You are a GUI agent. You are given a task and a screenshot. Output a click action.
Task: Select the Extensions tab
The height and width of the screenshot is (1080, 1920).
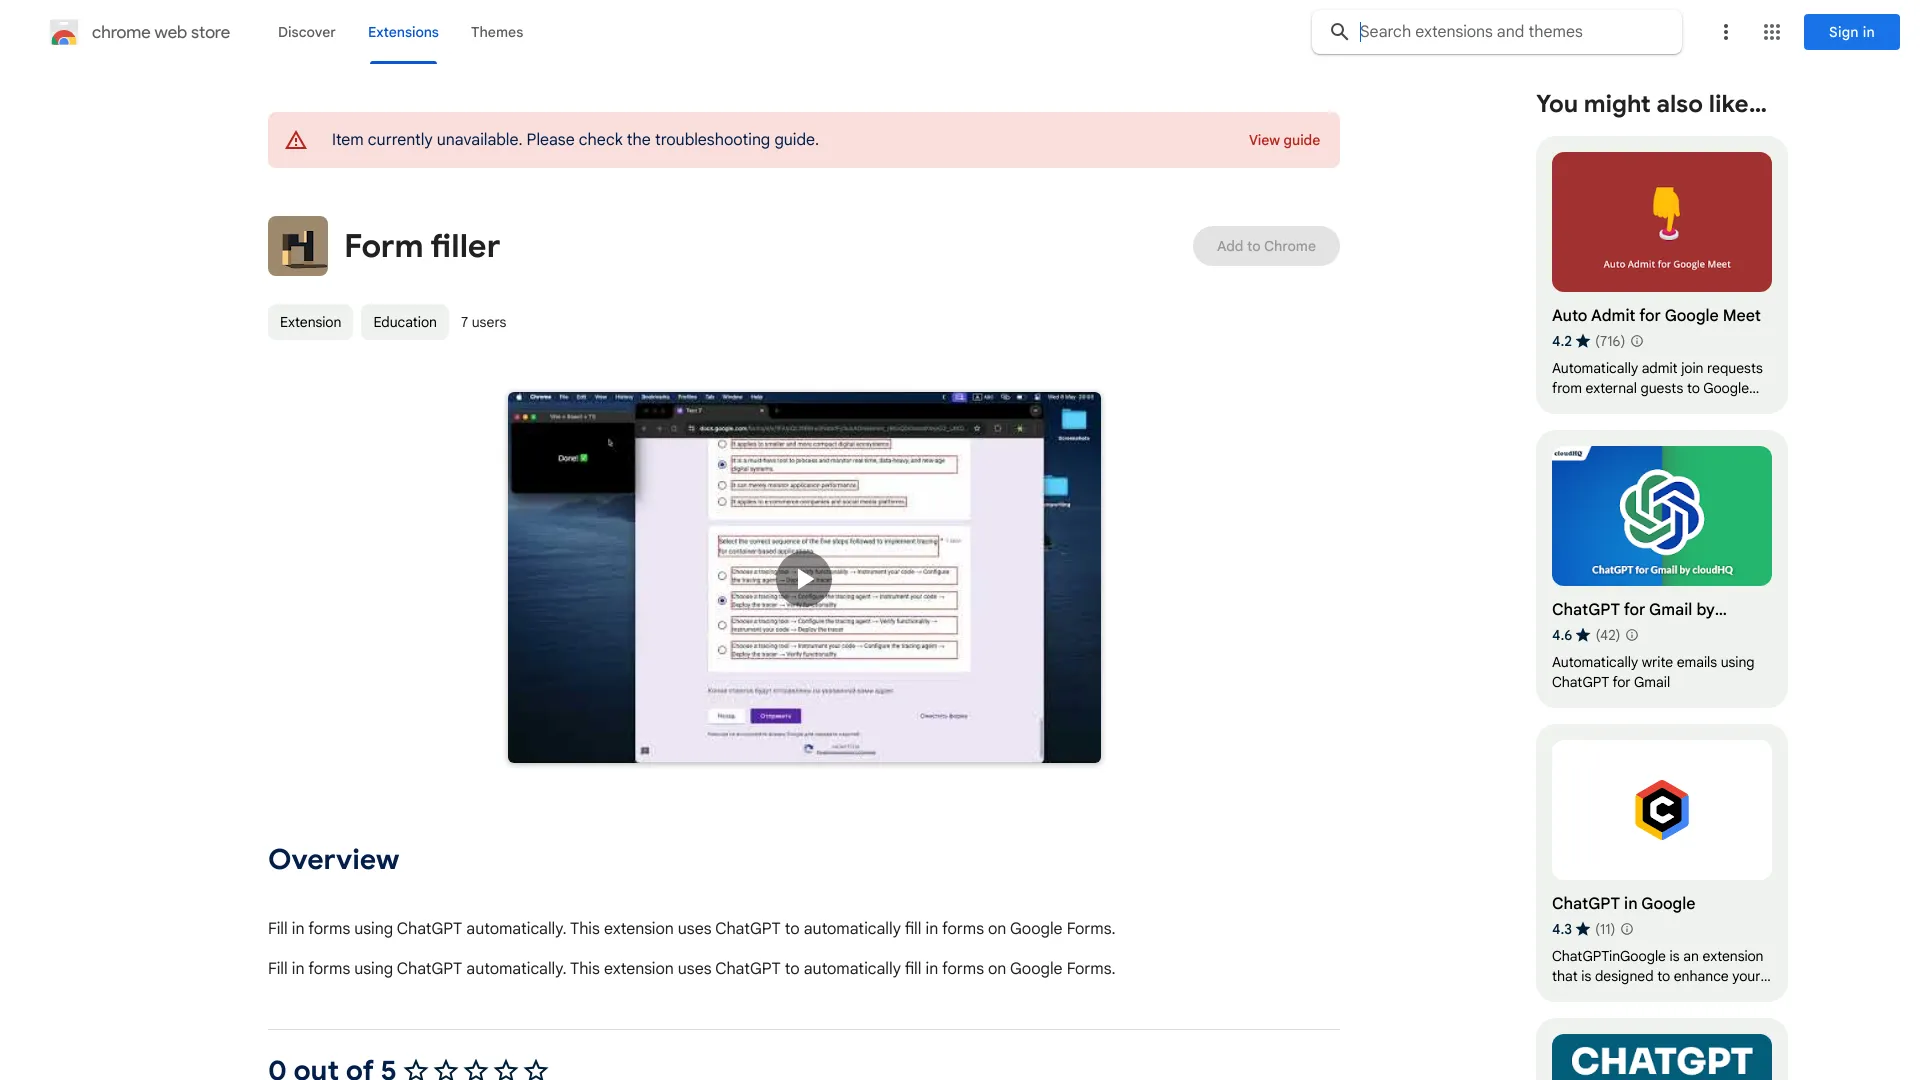pos(403,32)
